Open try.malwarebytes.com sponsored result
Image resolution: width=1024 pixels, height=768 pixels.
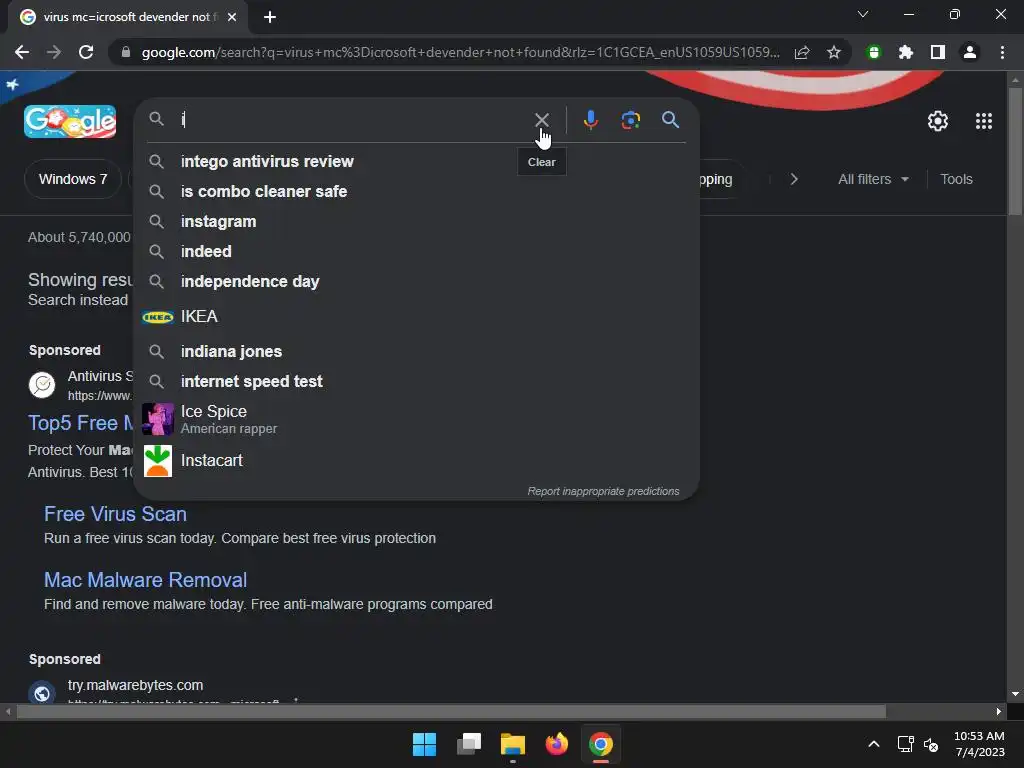[135, 685]
